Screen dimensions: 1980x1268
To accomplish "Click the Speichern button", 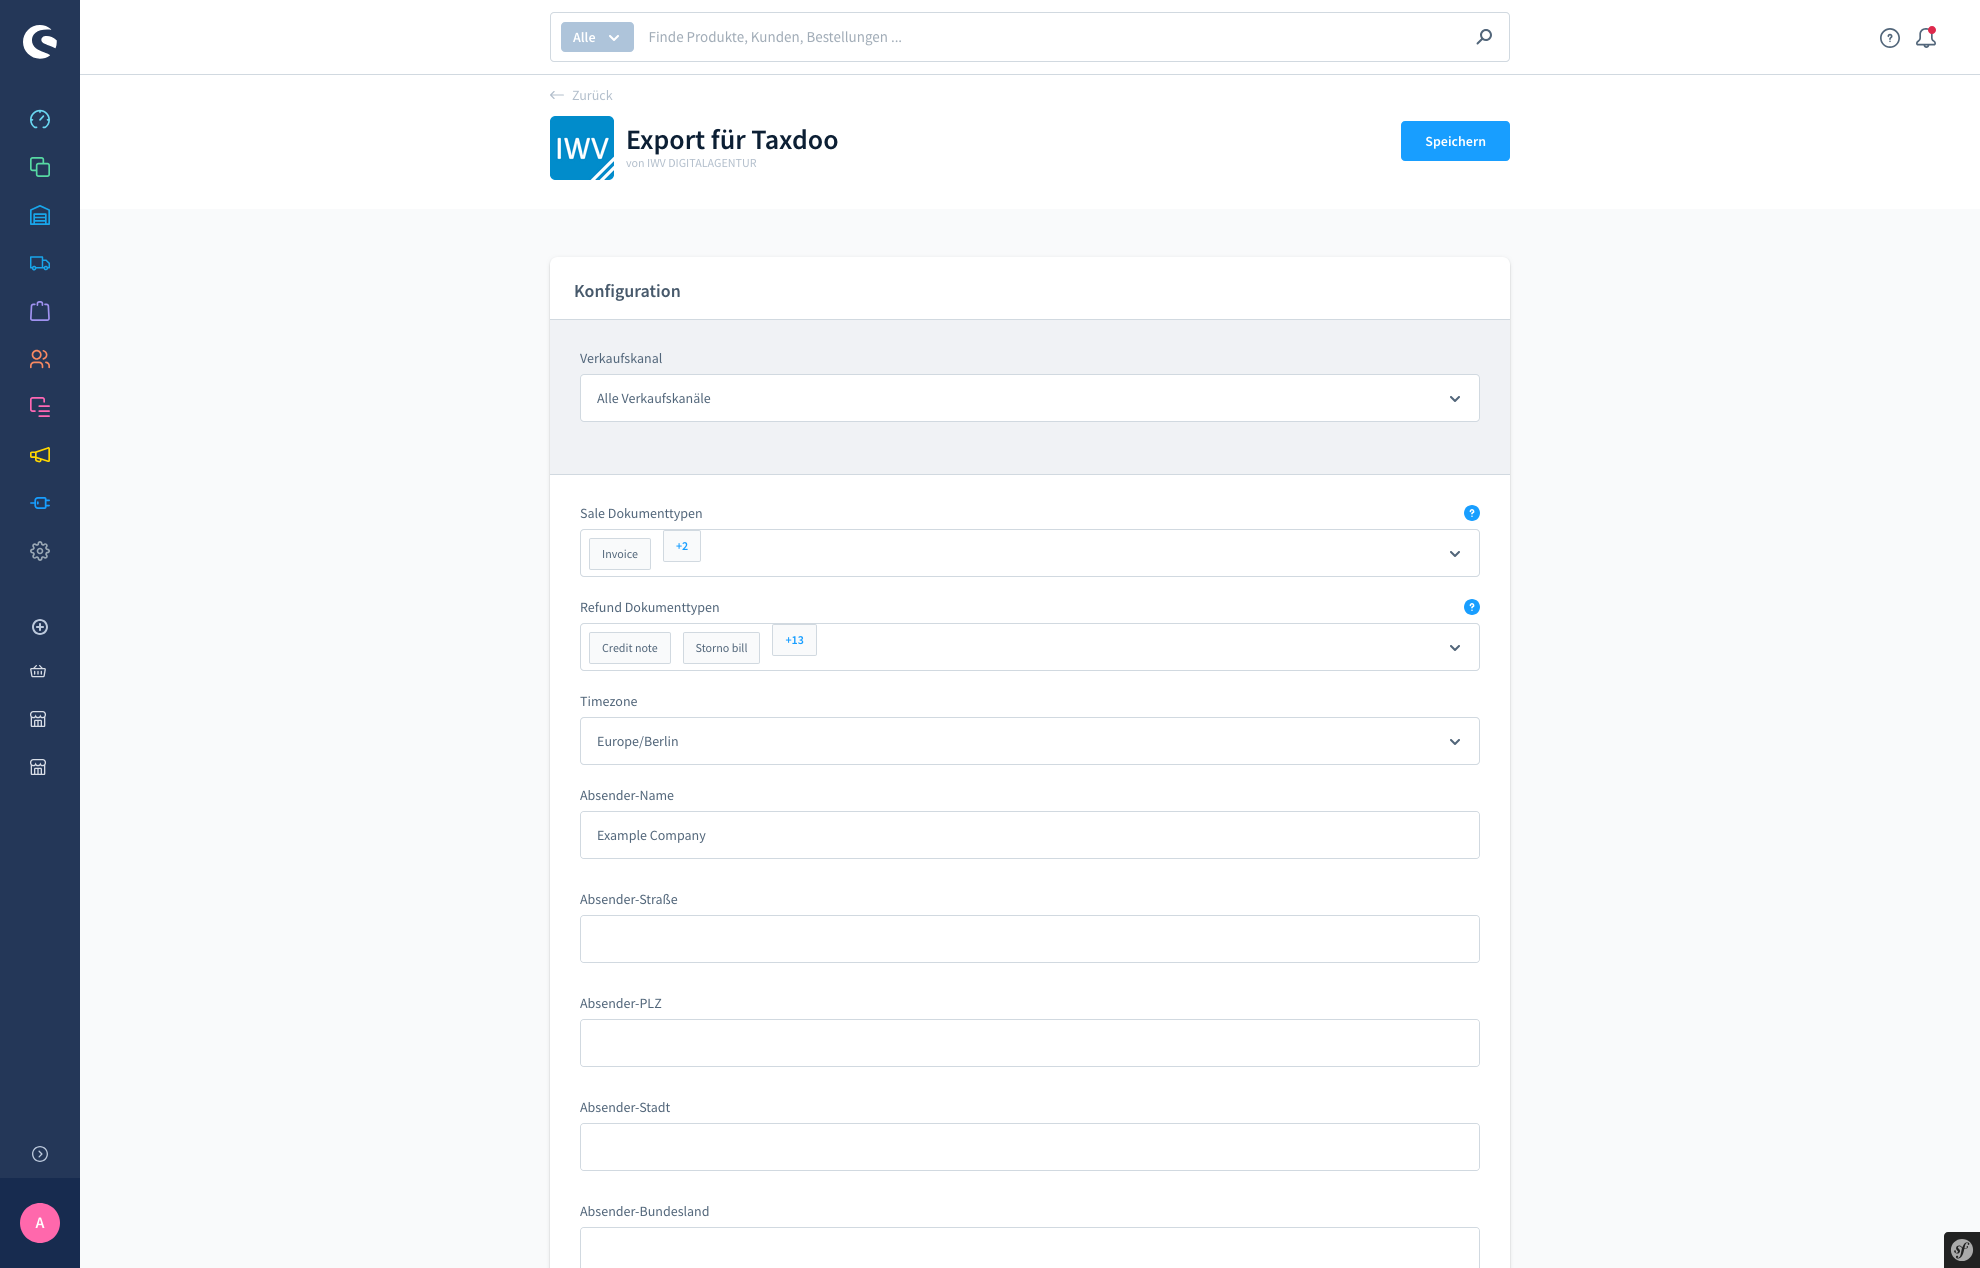I will tap(1455, 141).
